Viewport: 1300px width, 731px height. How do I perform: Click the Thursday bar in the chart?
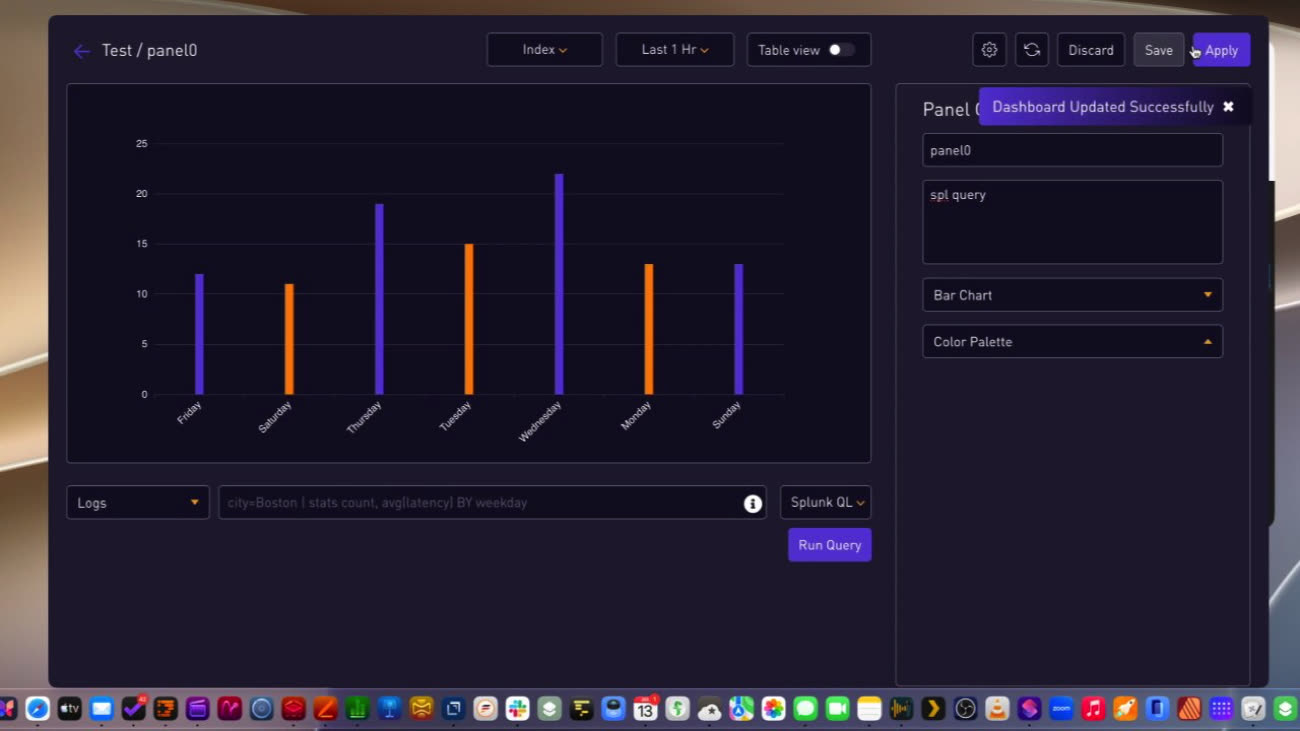point(379,299)
